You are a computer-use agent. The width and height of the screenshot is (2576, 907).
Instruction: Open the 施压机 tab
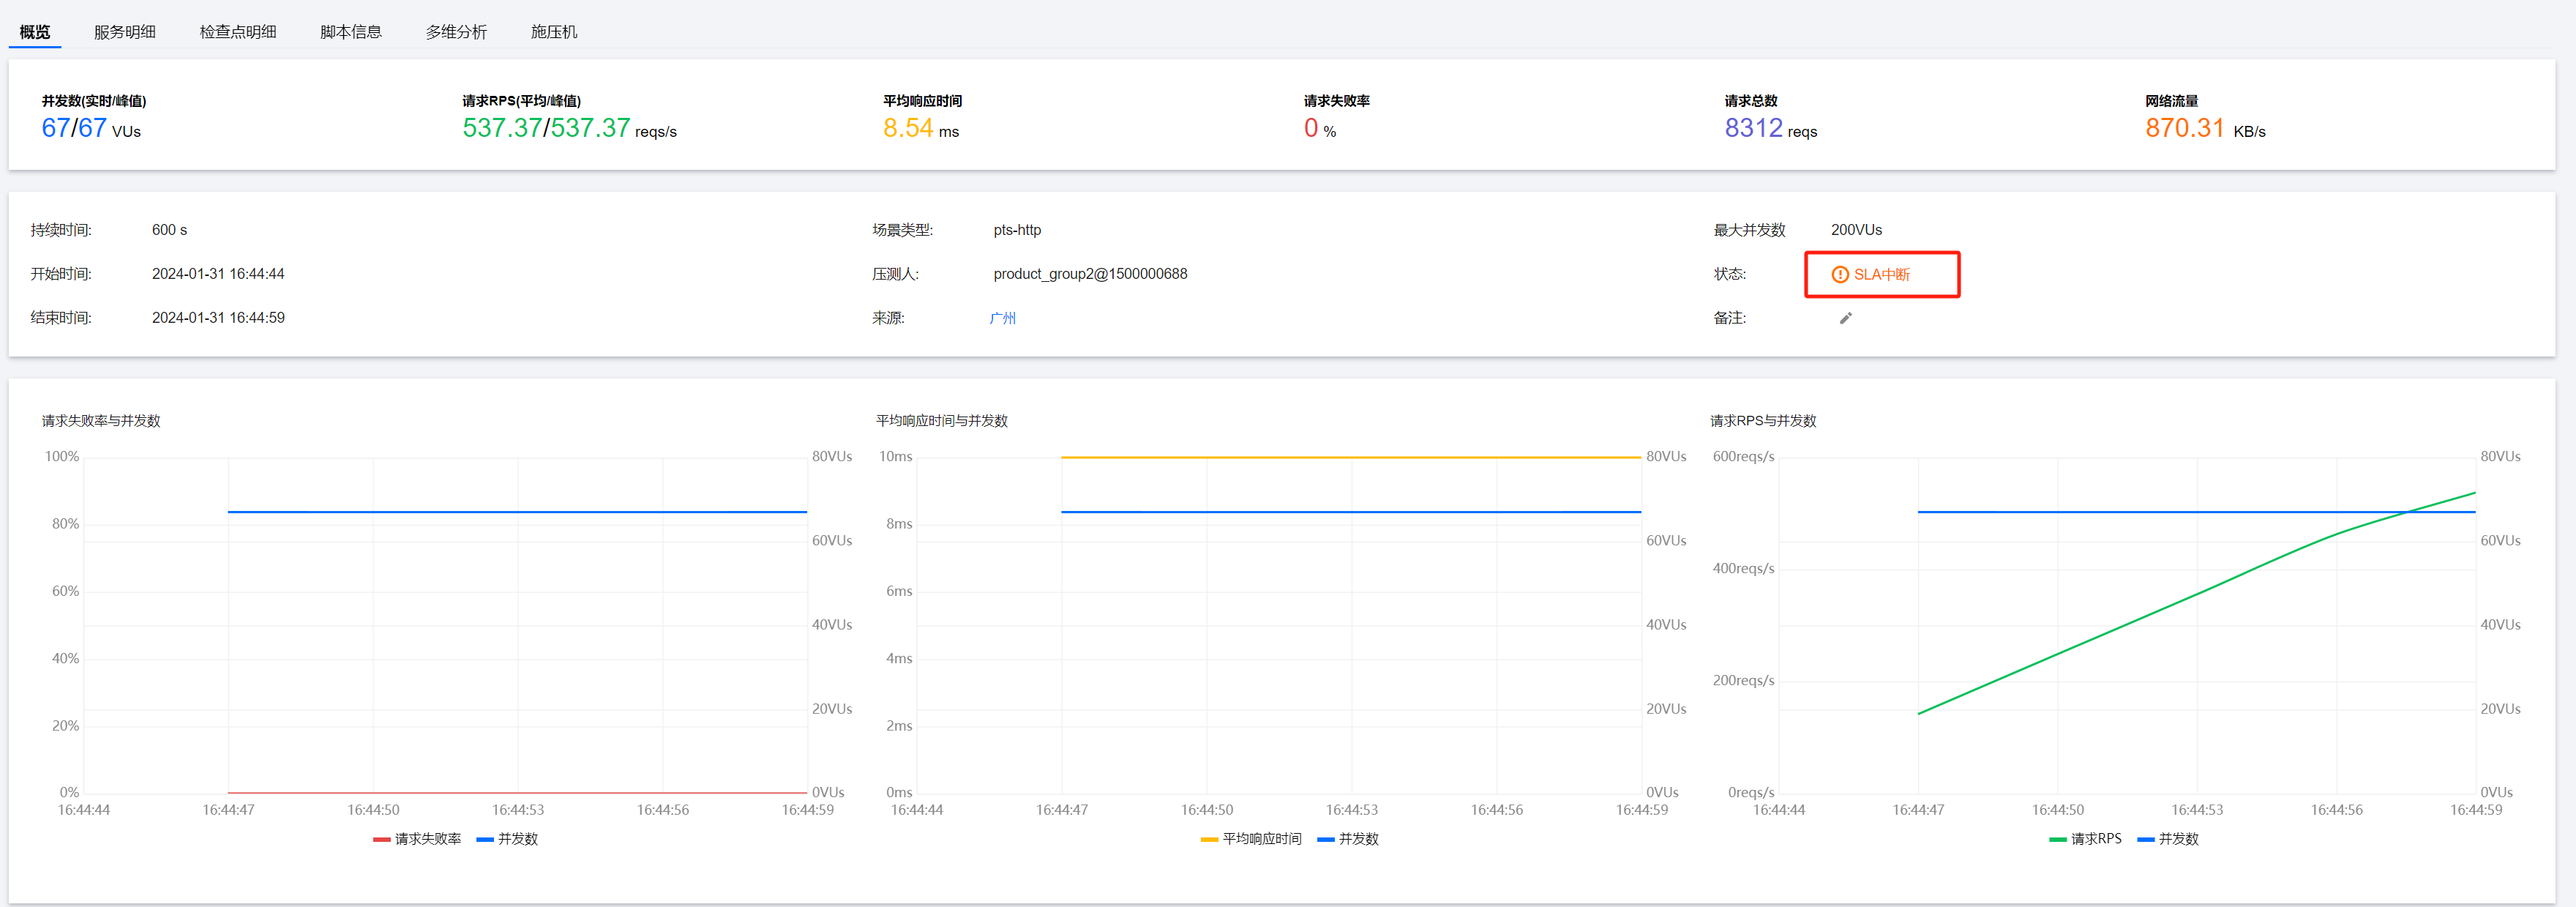[x=554, y=32]
